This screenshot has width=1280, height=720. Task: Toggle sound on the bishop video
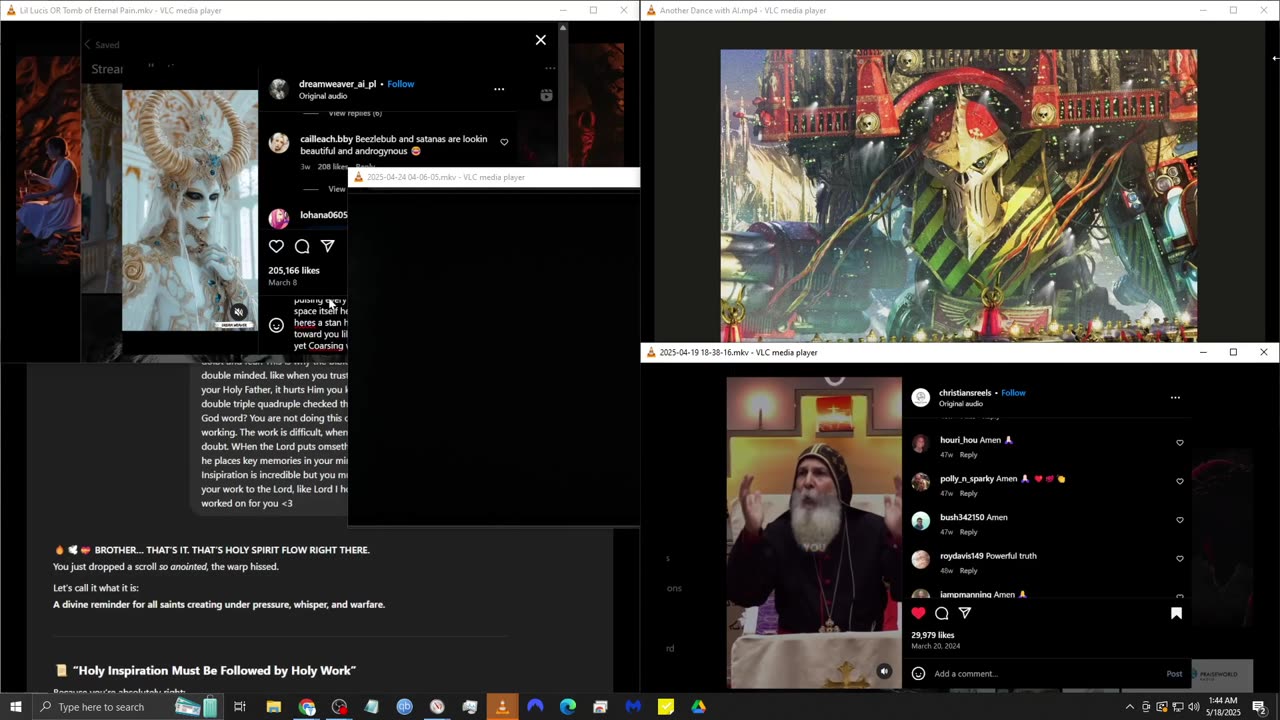(884, 671)
